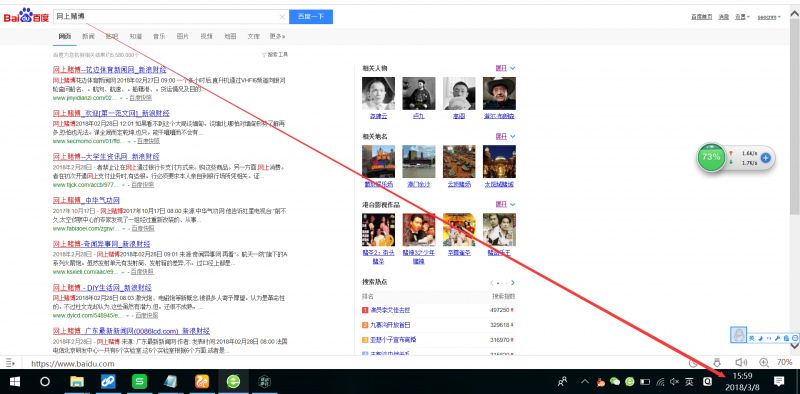Expand the 相关地名 section chevron
Image resolution: width=800 pixels, height=394 pixels.
point(512,136)
